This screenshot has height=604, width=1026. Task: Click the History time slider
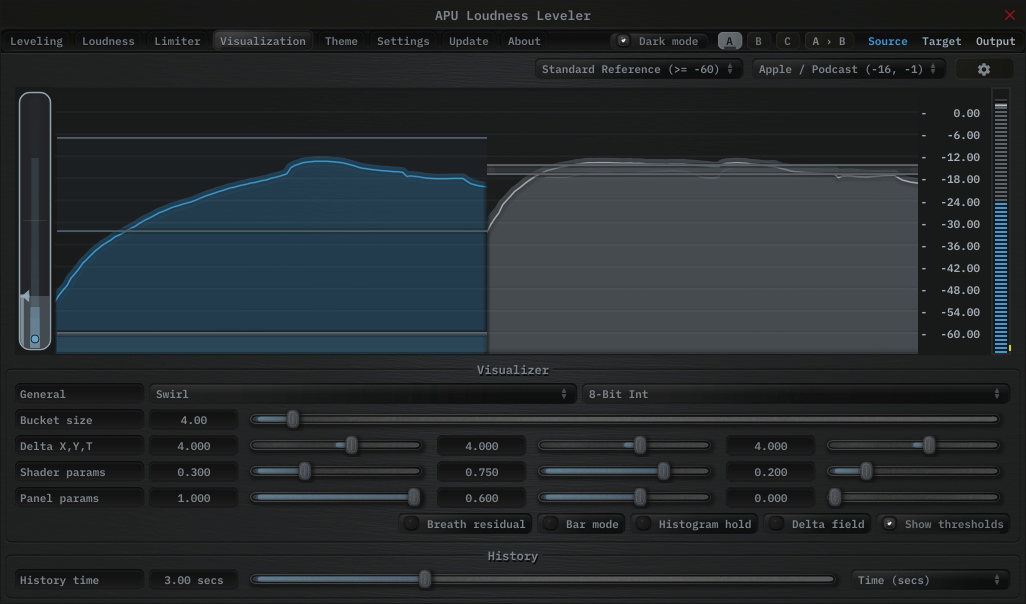point(541,580)
